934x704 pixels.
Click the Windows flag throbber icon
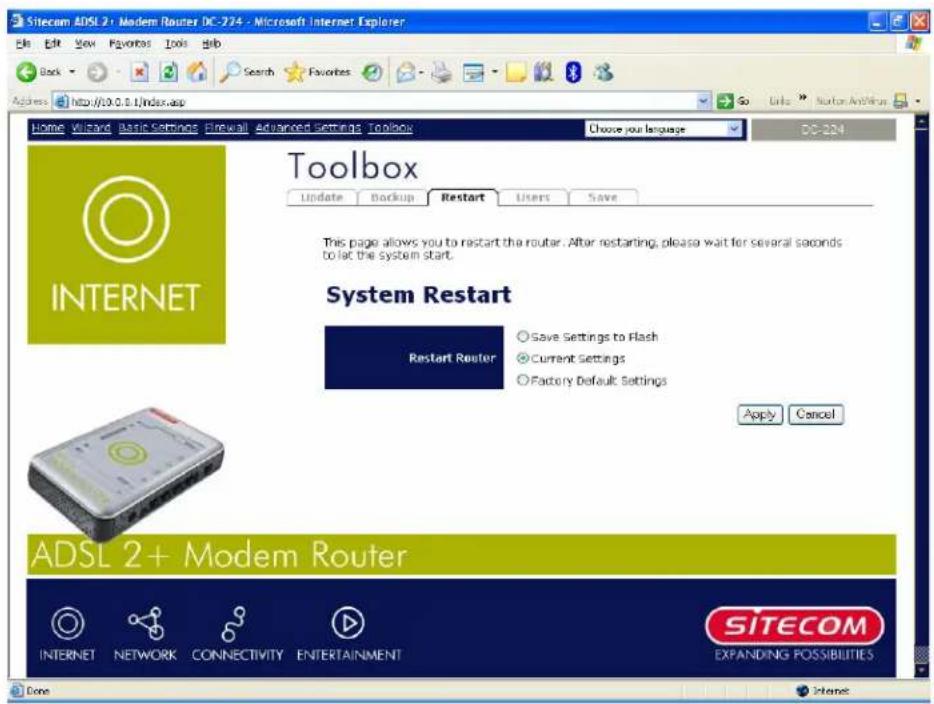[914, 43]
